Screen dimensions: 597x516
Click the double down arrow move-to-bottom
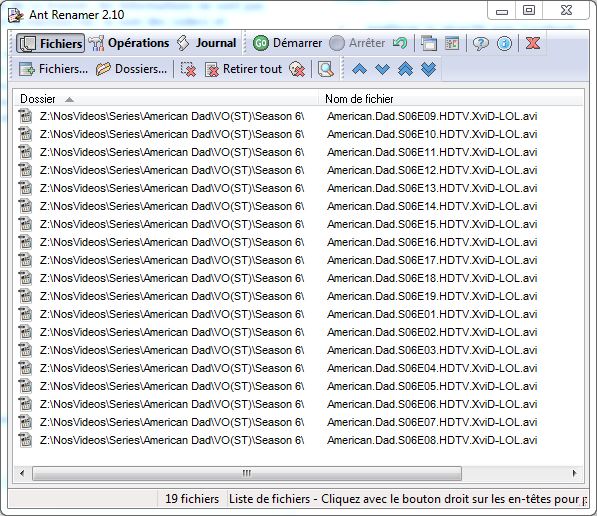tap(429, 69)
